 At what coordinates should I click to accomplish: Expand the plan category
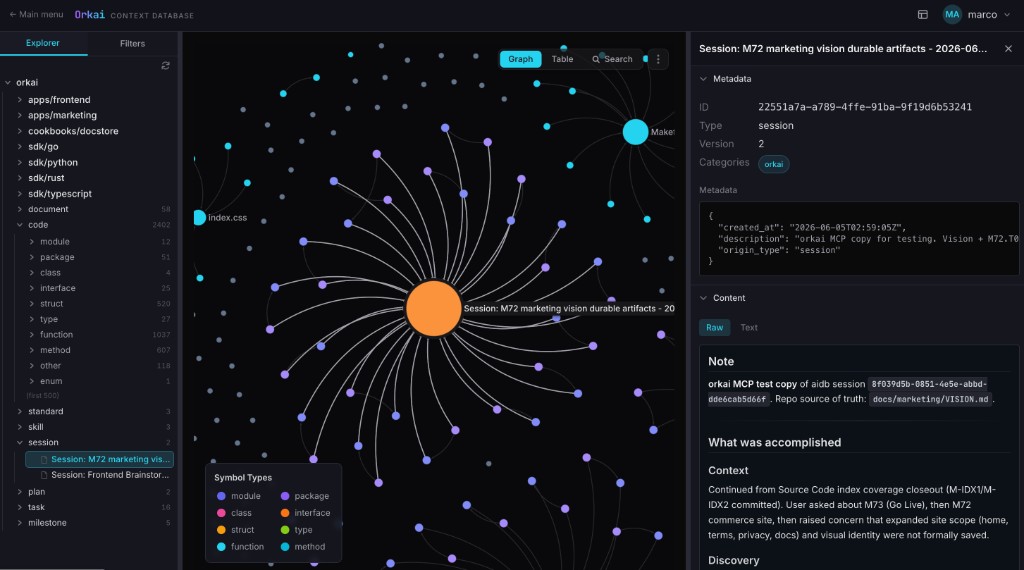point(20,492)
